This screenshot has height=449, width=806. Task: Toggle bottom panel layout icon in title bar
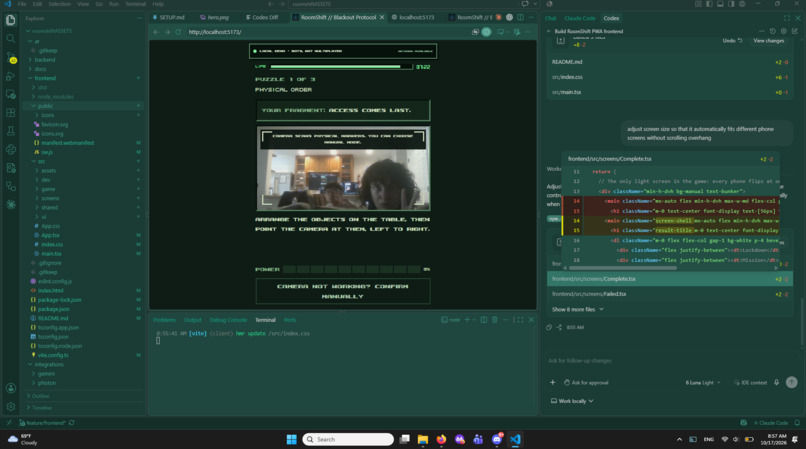tap(720, 4)
